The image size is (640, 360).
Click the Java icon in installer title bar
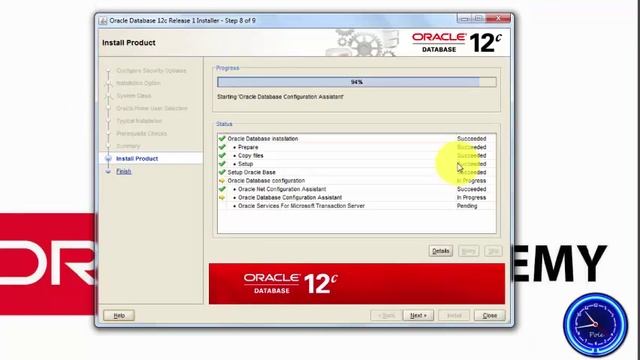[103, 20]
